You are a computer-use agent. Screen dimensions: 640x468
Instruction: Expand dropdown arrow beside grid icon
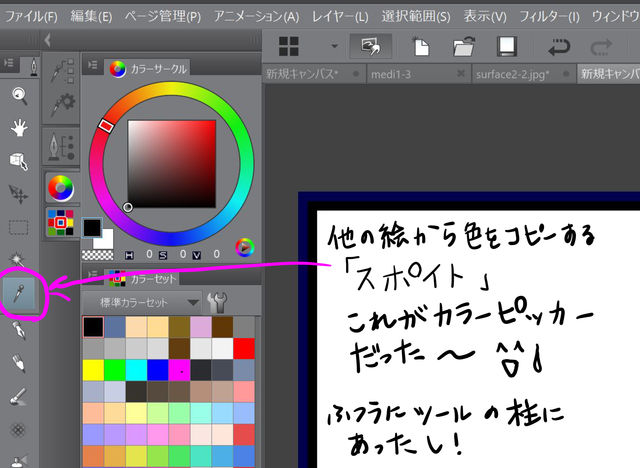click(x=335, y=46)
